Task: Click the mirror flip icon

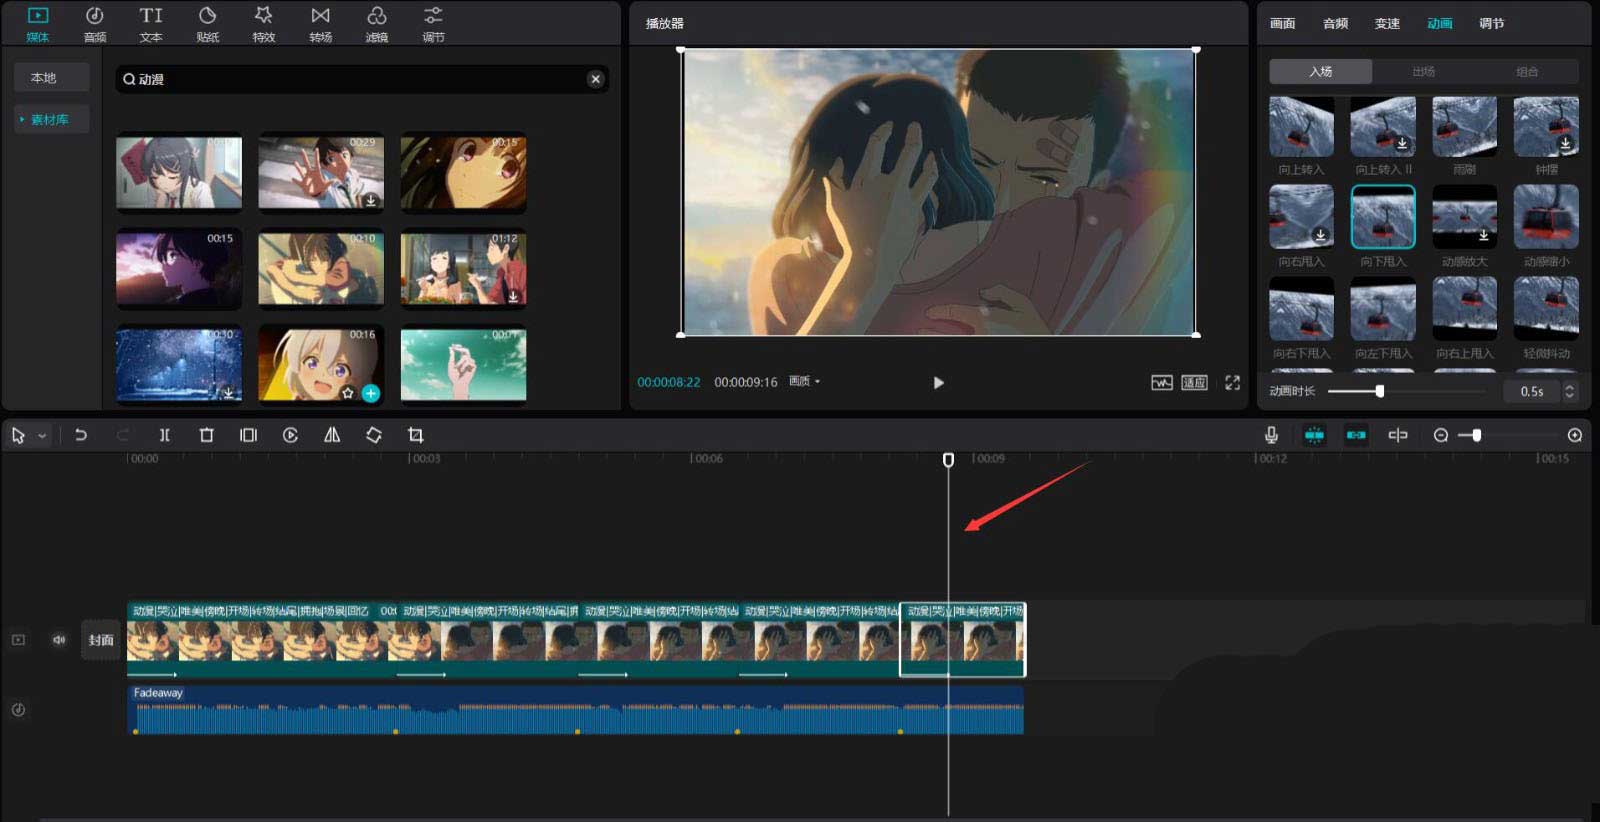Action: click(332, 435)
